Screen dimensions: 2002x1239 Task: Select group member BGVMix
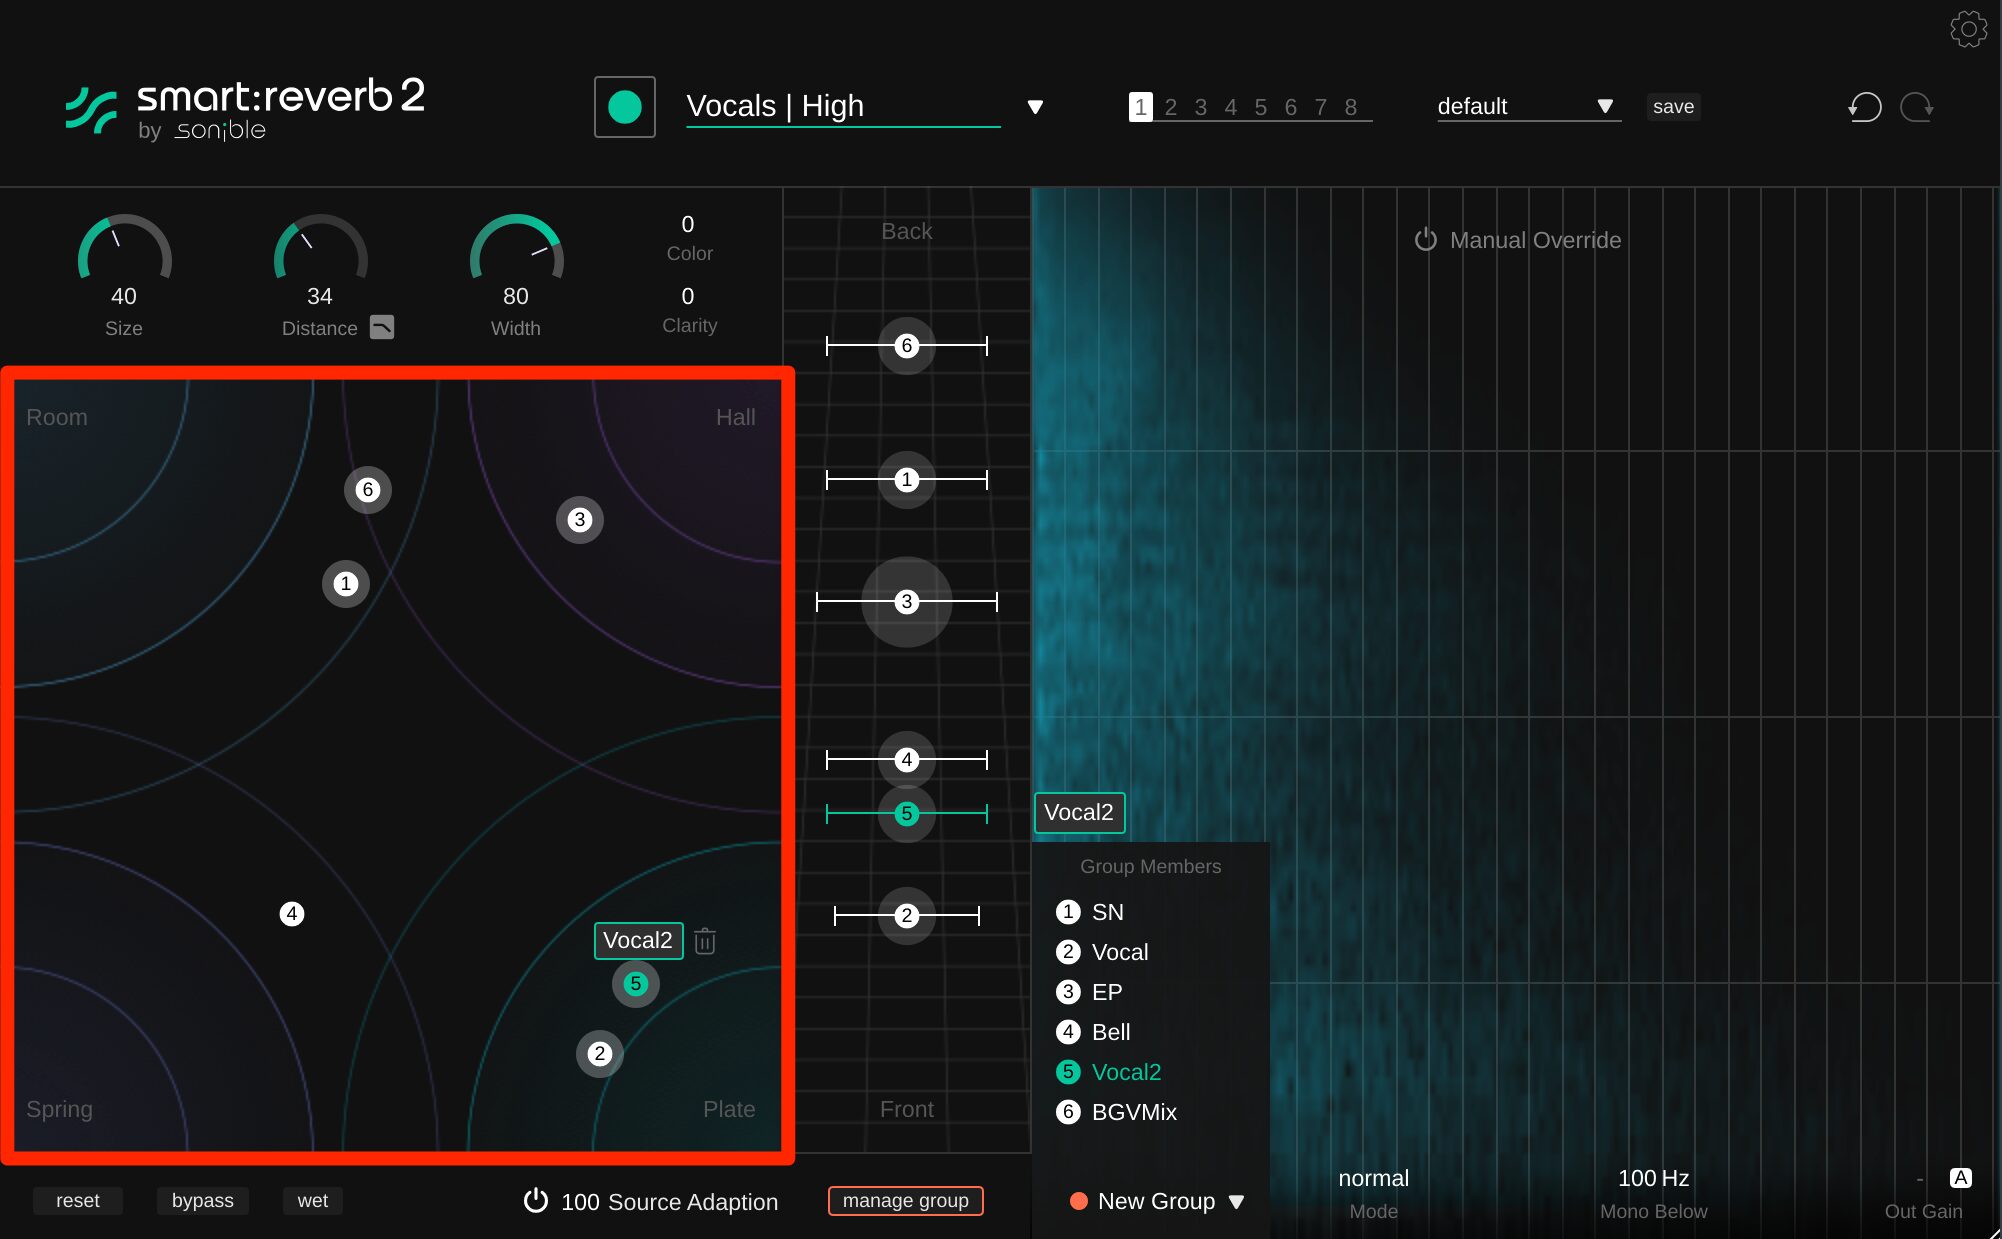(1116, 1112)
